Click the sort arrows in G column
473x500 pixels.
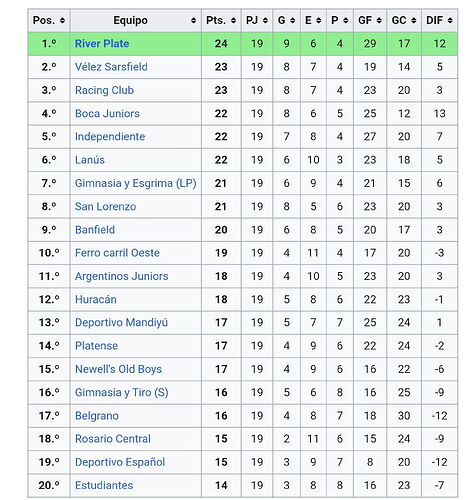(293, 21)
